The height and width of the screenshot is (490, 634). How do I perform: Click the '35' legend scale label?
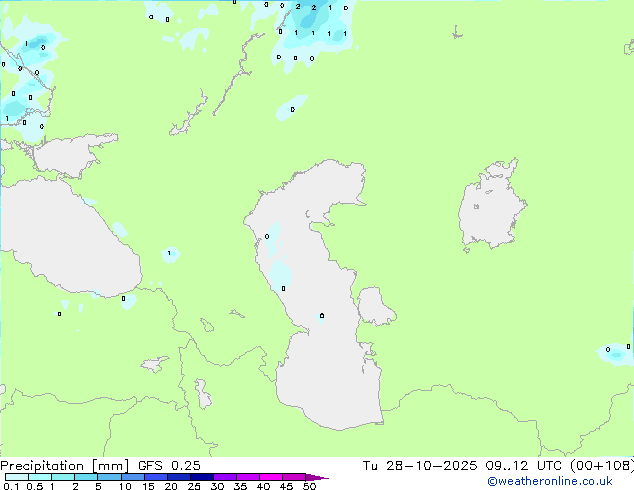point(240,486)
